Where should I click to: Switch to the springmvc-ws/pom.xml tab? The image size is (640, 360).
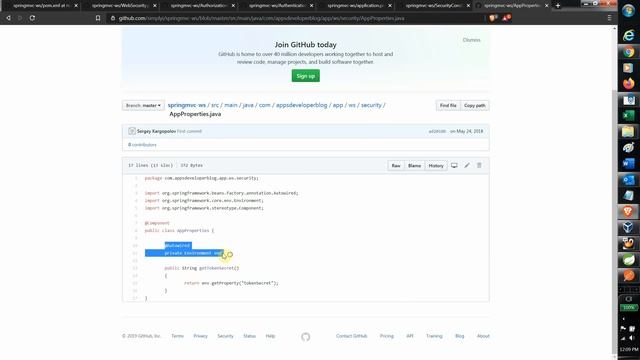click(41, 6)
